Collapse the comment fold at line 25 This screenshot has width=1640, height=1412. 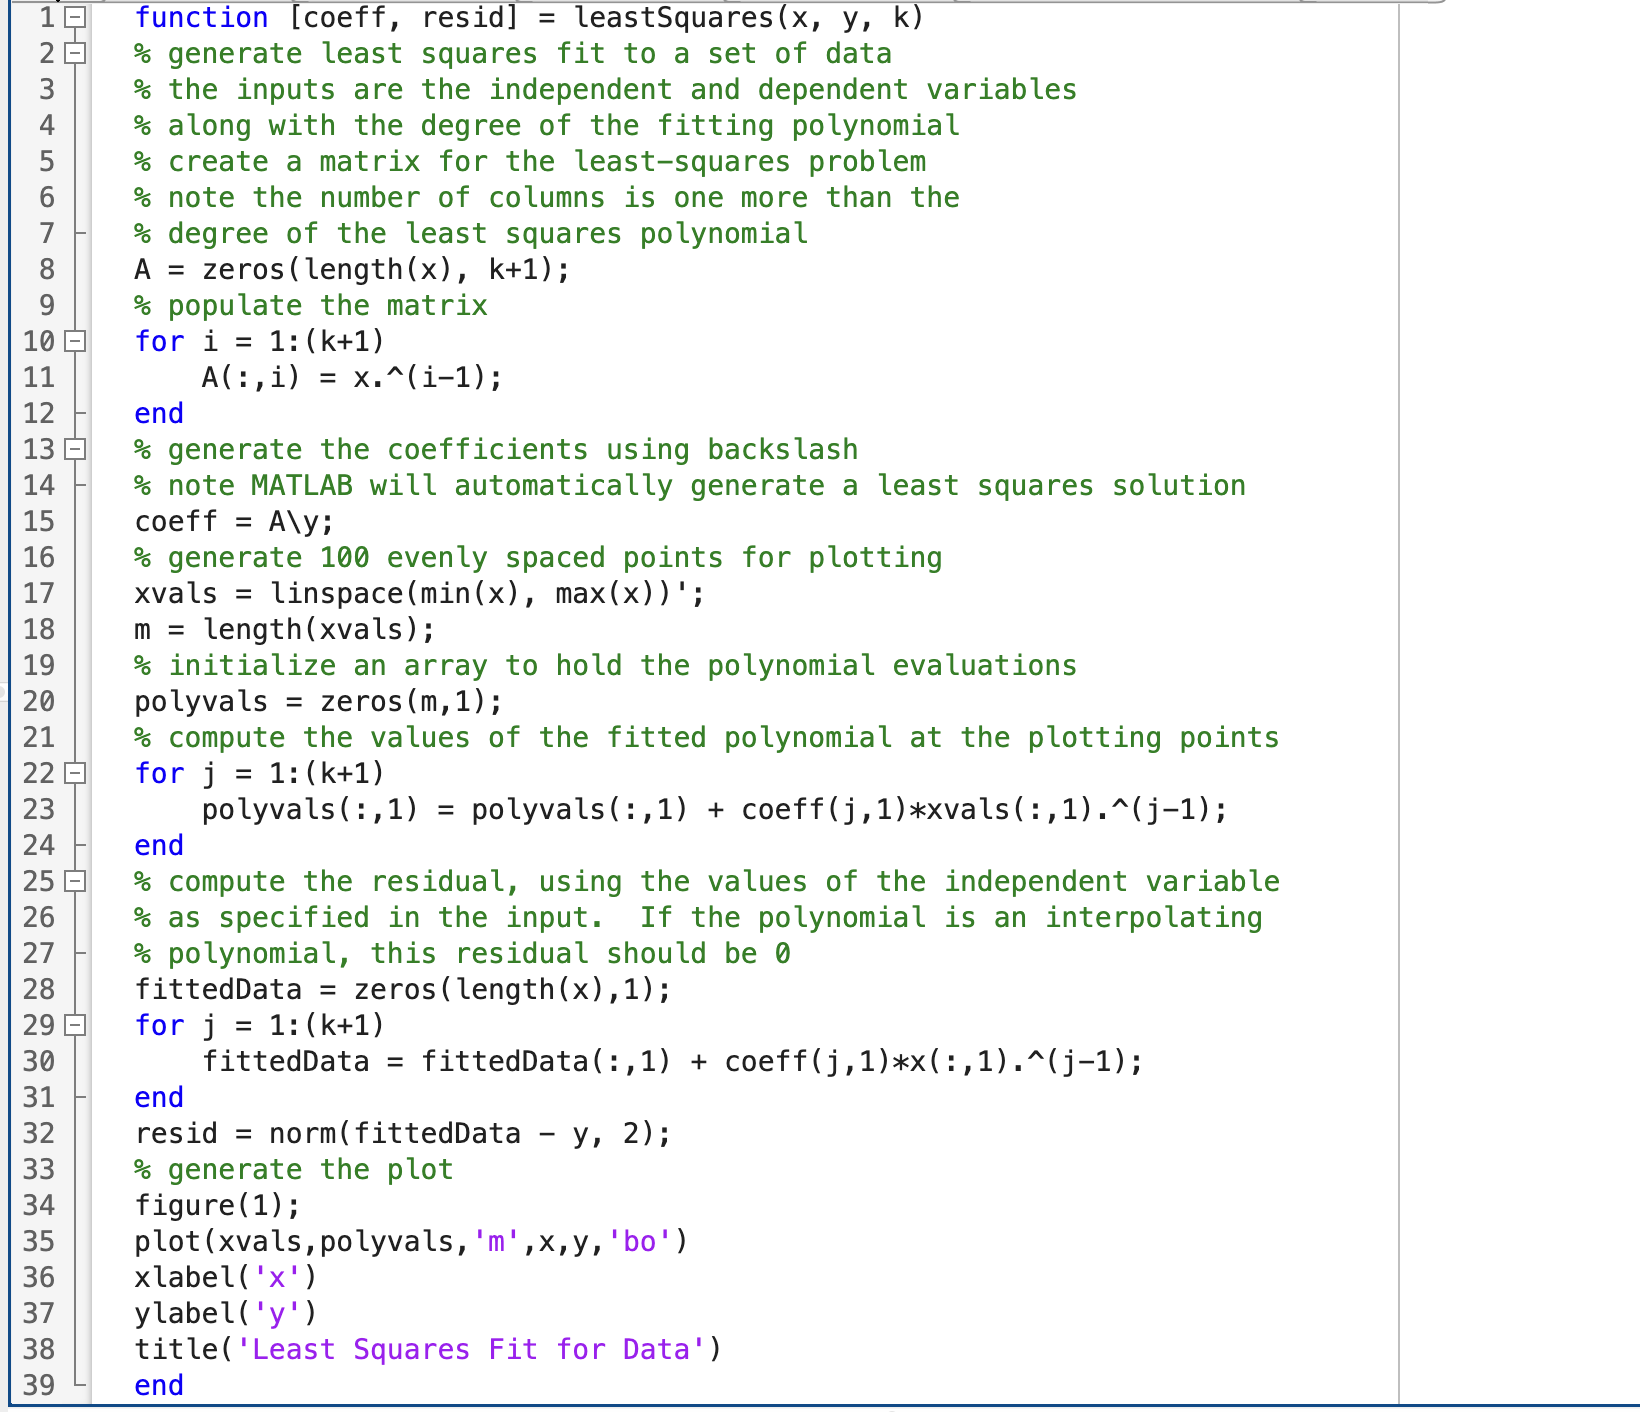75,882
